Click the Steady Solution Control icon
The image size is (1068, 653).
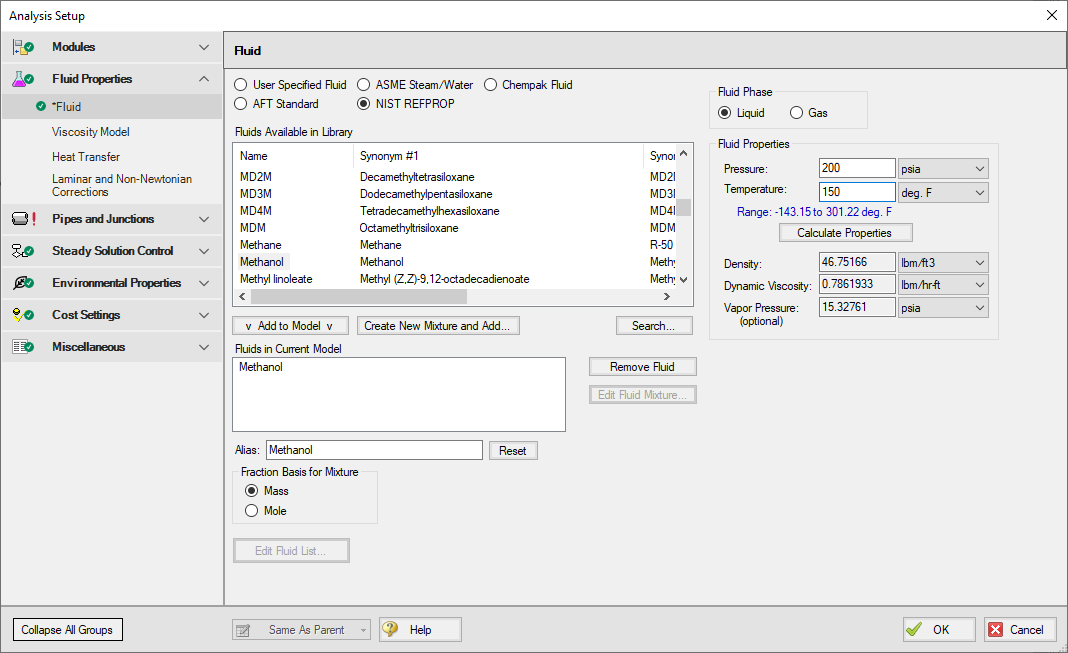tap(22, 251)
